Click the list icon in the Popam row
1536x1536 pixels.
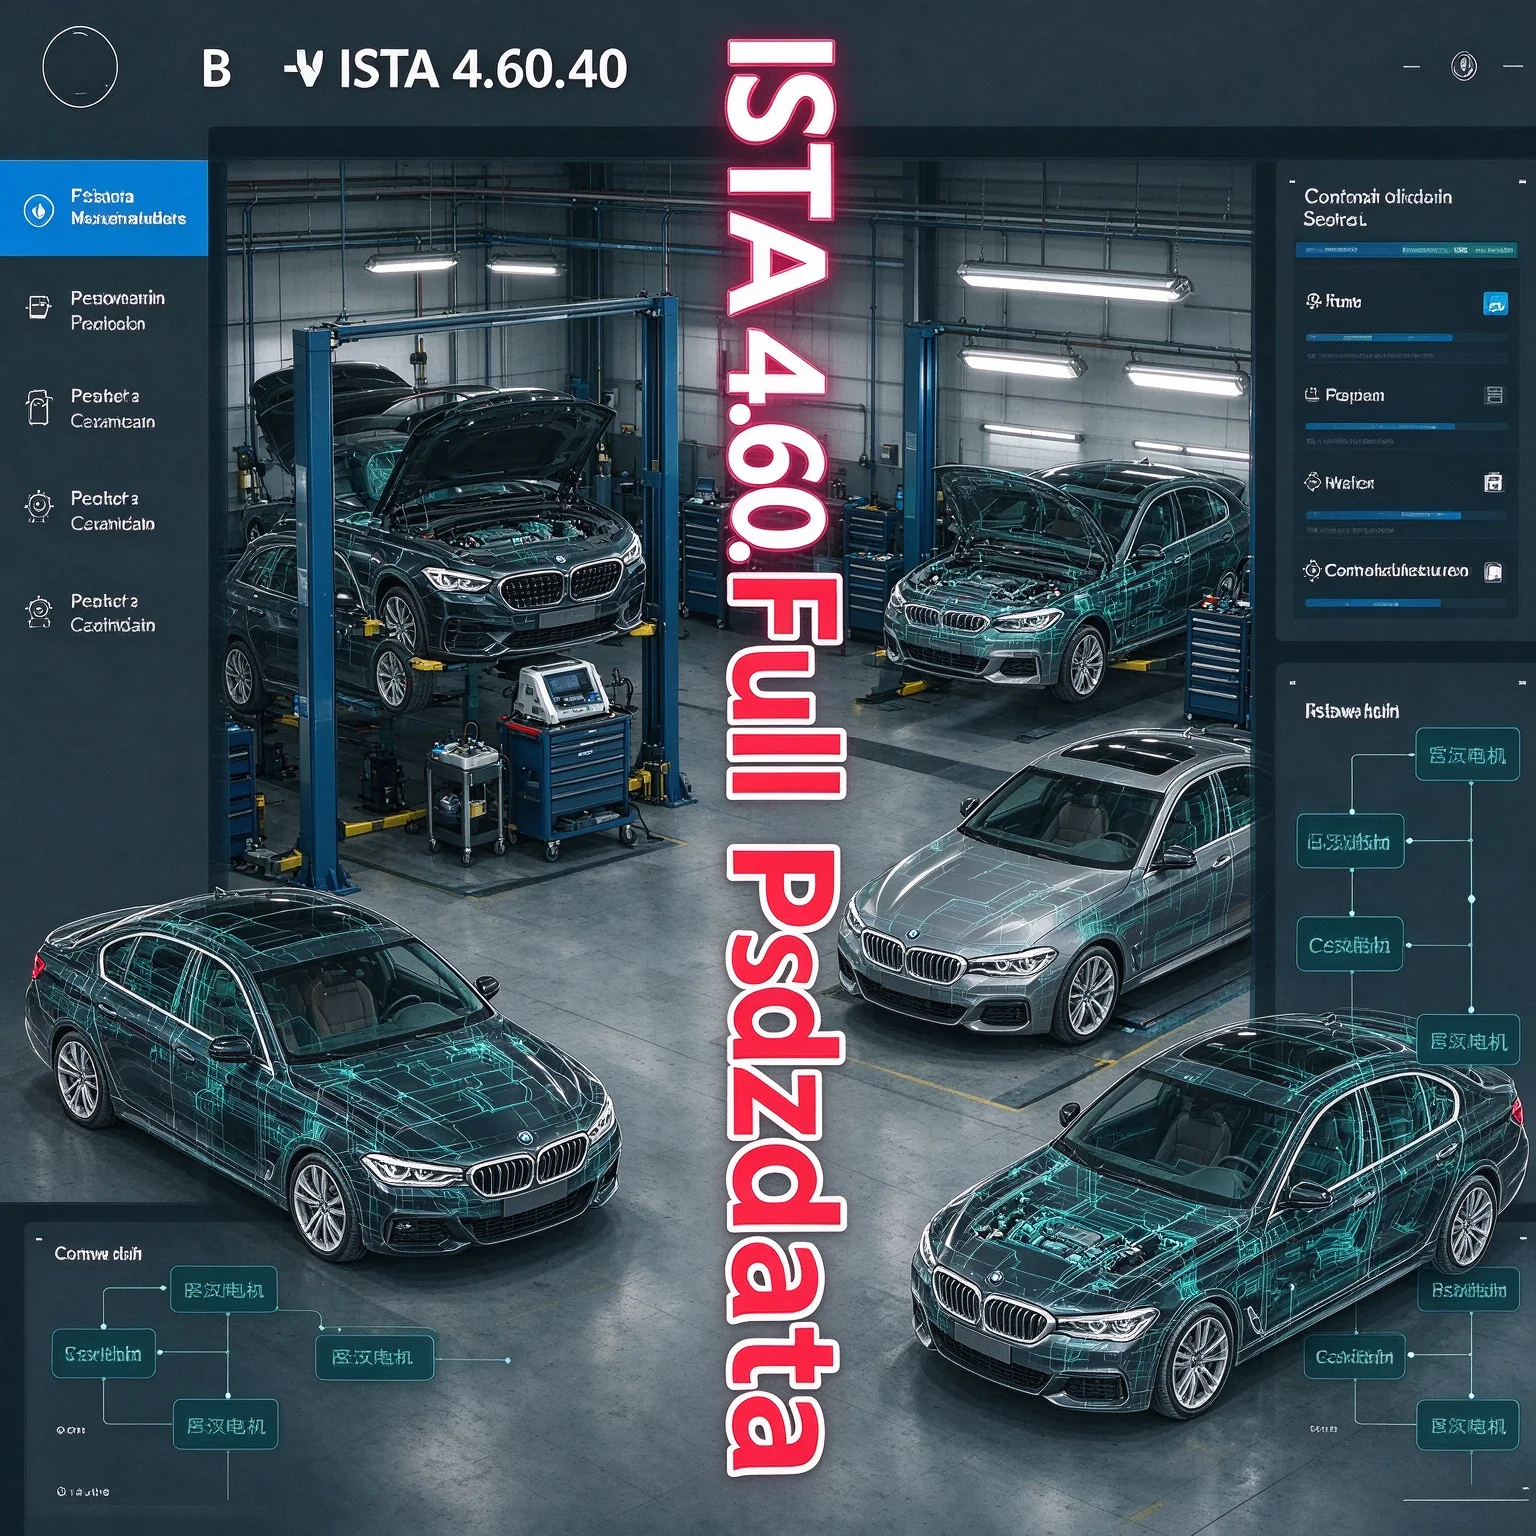coord(1494,395)
